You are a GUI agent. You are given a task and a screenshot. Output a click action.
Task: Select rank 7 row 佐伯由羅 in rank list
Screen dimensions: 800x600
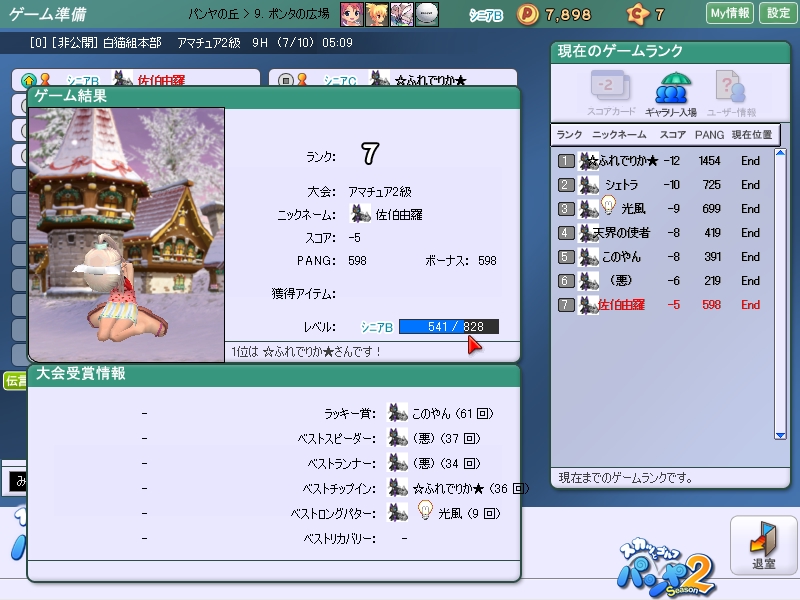[663, 305]
